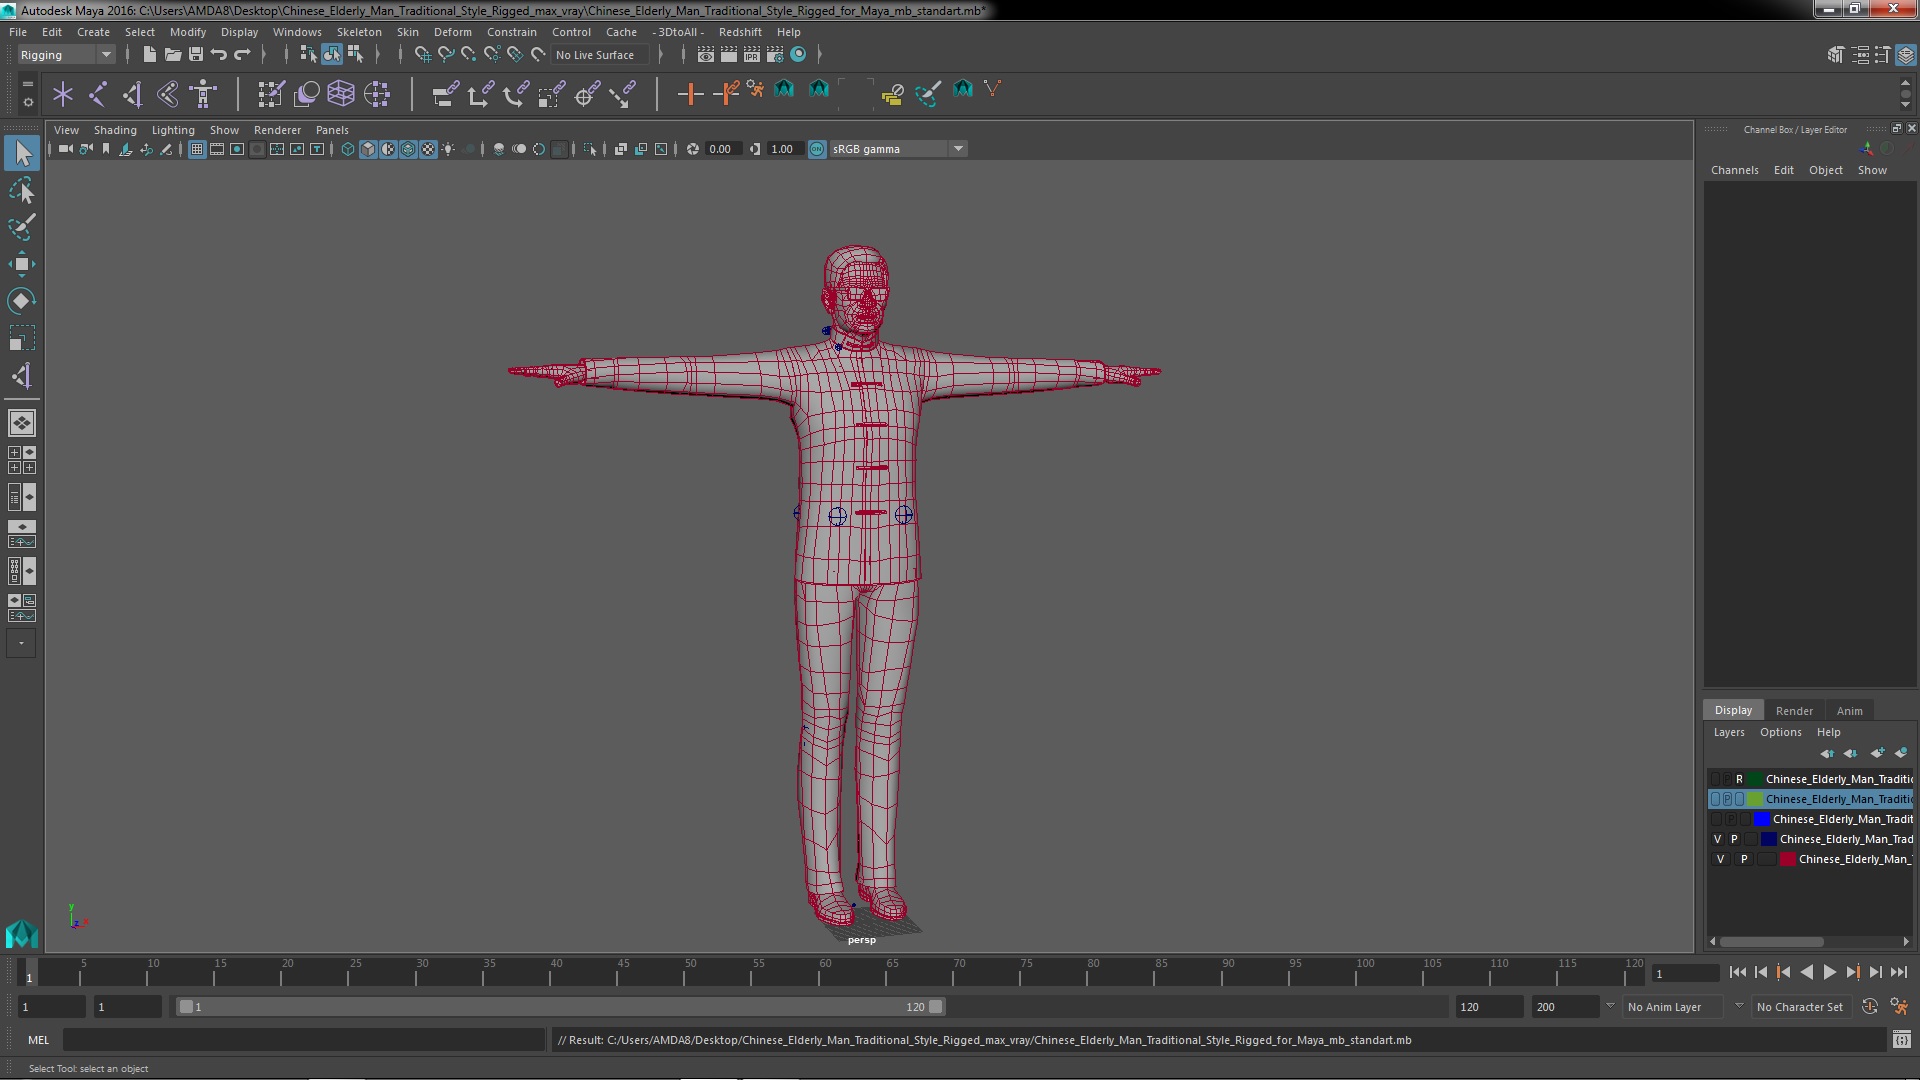Viewport: 1920px width, 1080px height.
Task: Click the play backwards button
Action: pyautogui.click(x=1806, y=972)
